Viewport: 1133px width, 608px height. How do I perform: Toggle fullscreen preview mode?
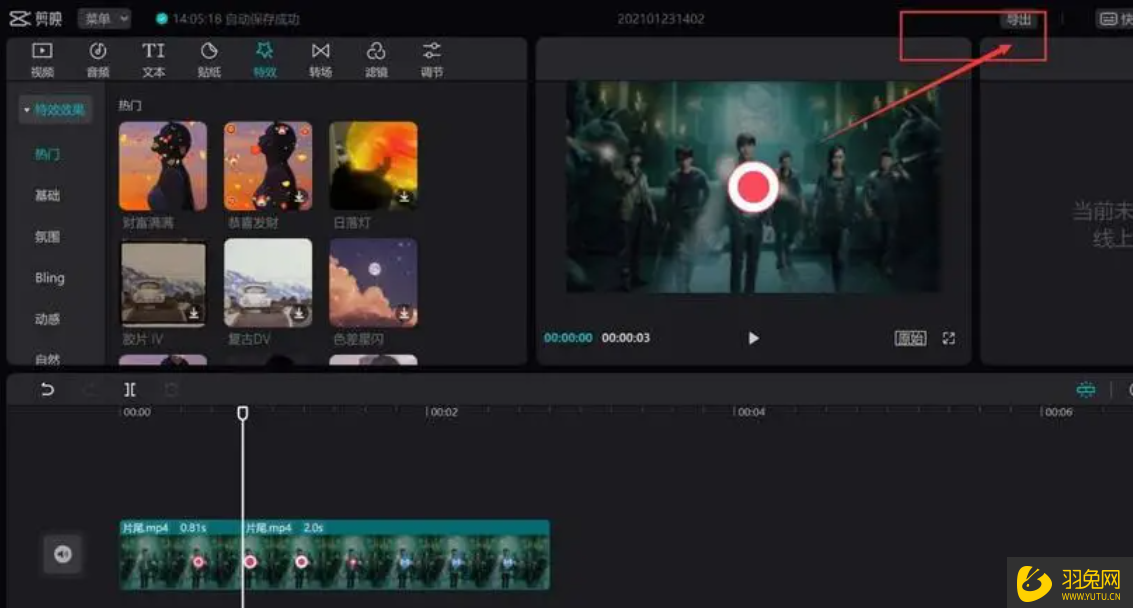tap(949, 338)
